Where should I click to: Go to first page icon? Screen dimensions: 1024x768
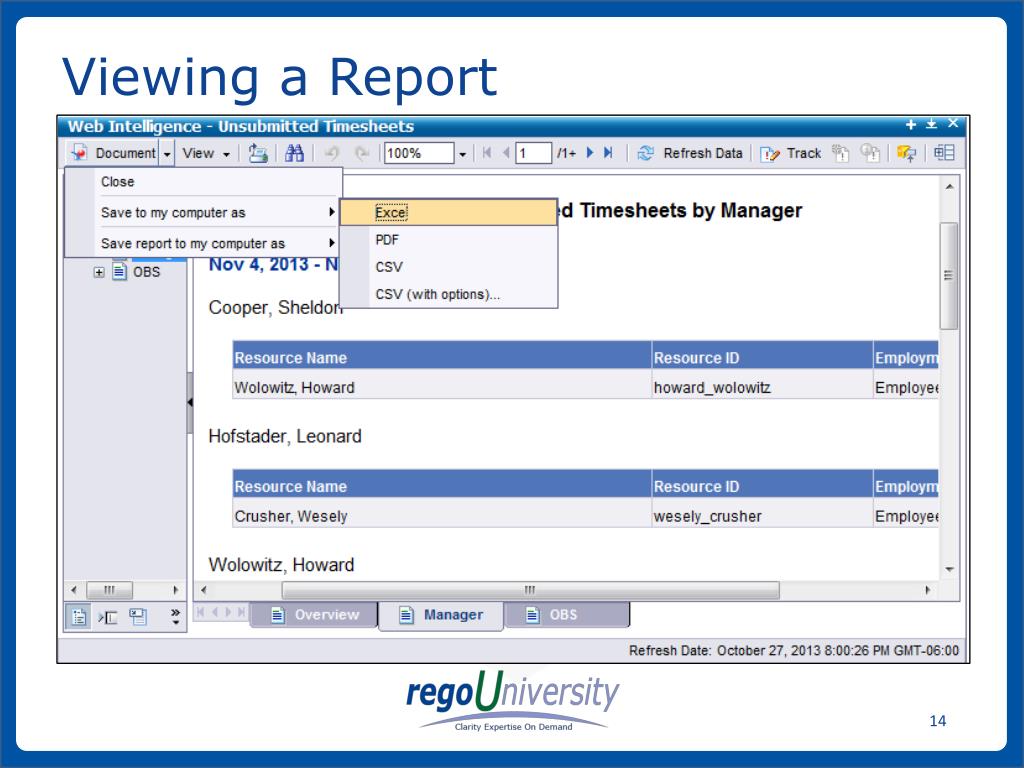tap(487, 153)
